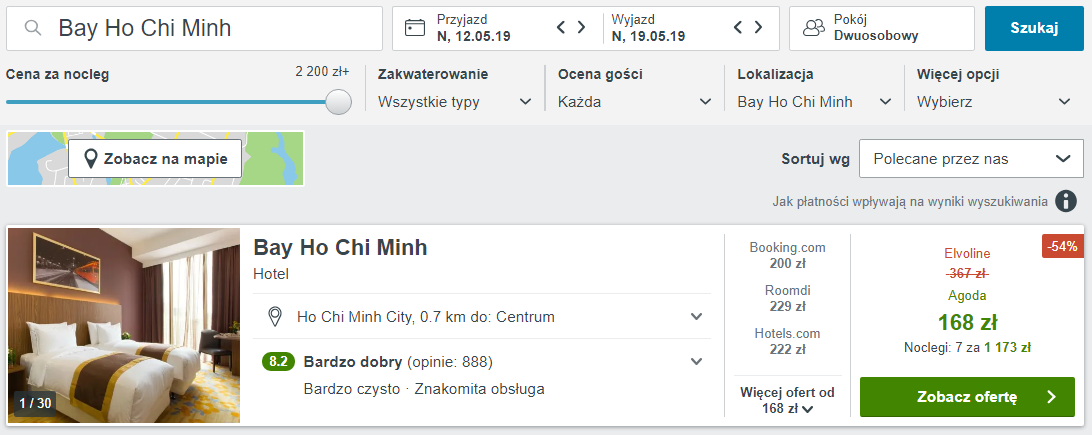Open the payment info icon

coord(1066,201)
